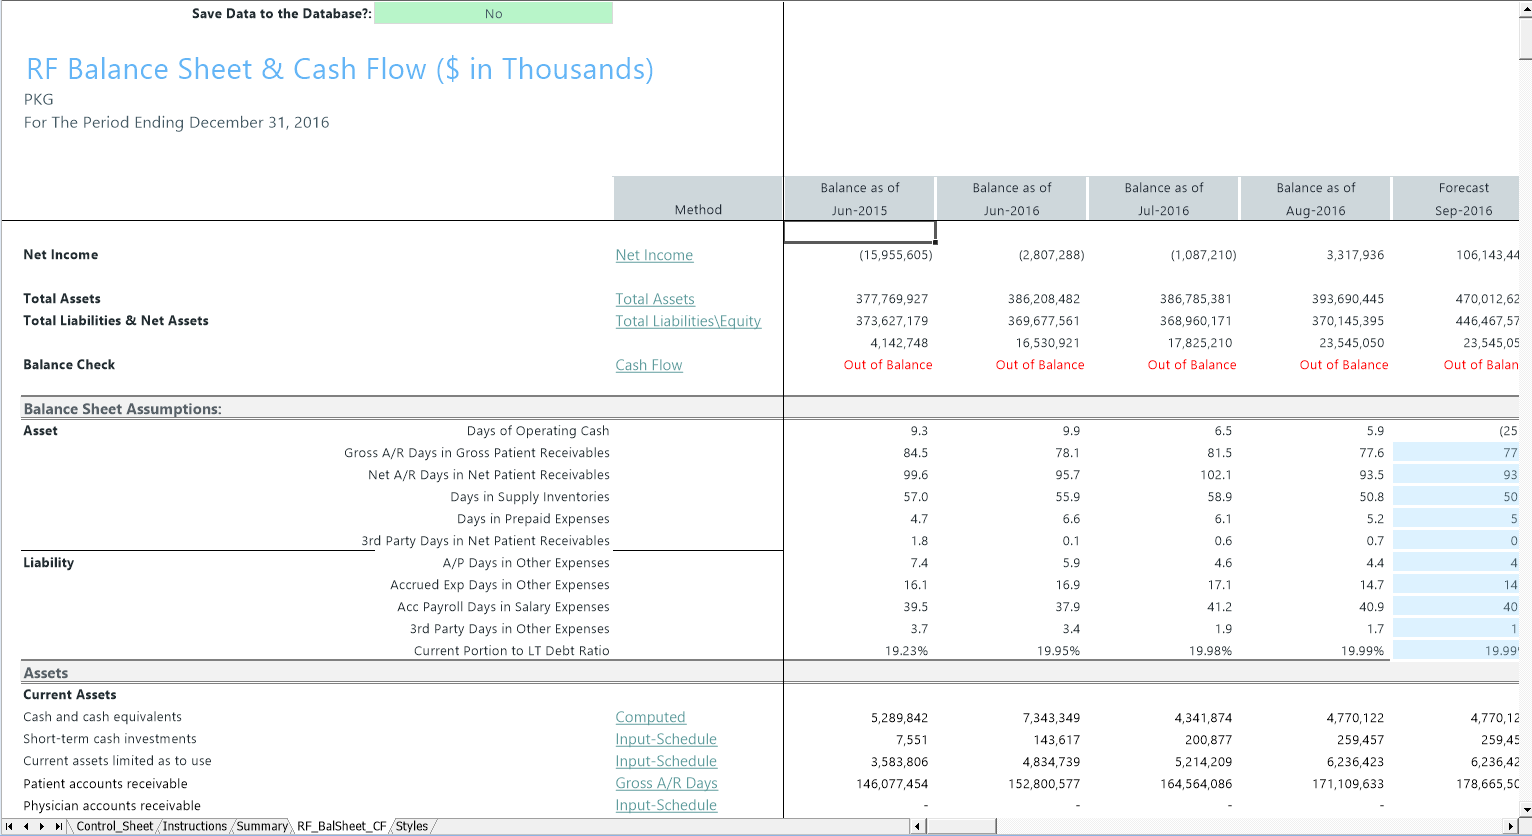Select the 'Current Assets' heading

[x=69, y=695]
